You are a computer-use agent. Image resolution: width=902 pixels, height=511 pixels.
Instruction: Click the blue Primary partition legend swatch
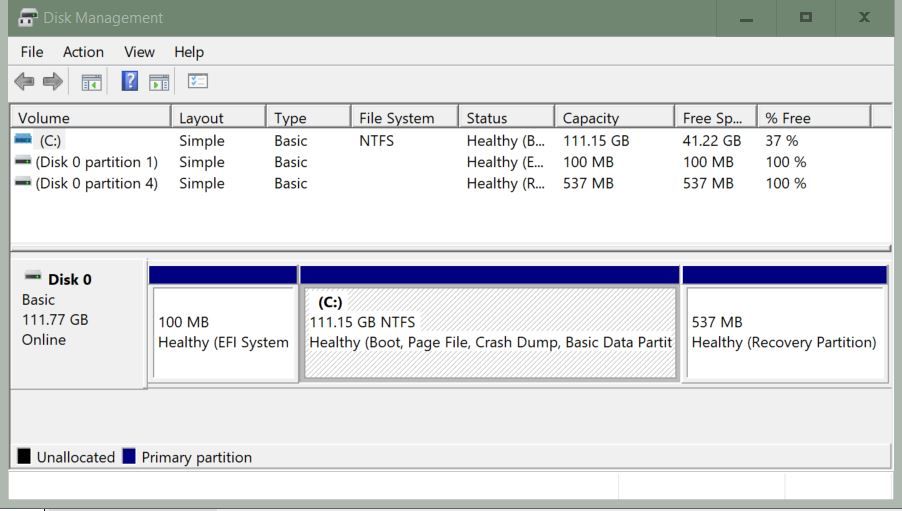click(129, 457)
